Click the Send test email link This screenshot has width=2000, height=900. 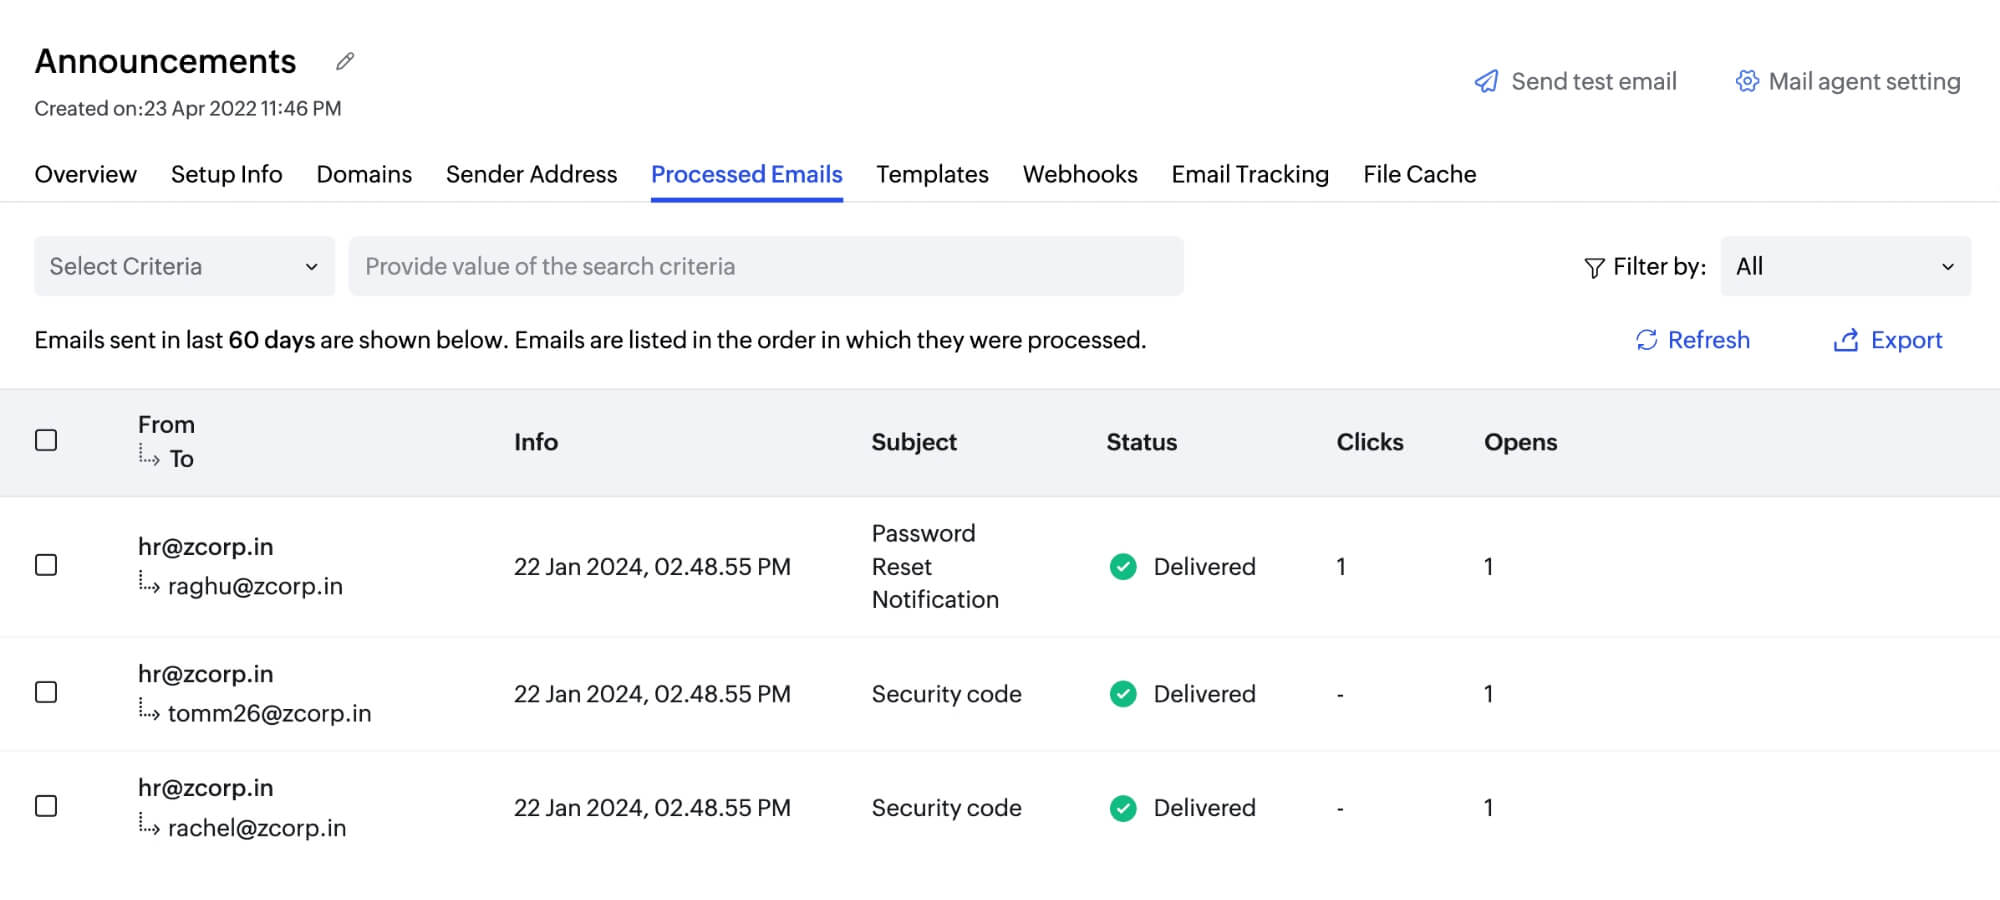1593,82
